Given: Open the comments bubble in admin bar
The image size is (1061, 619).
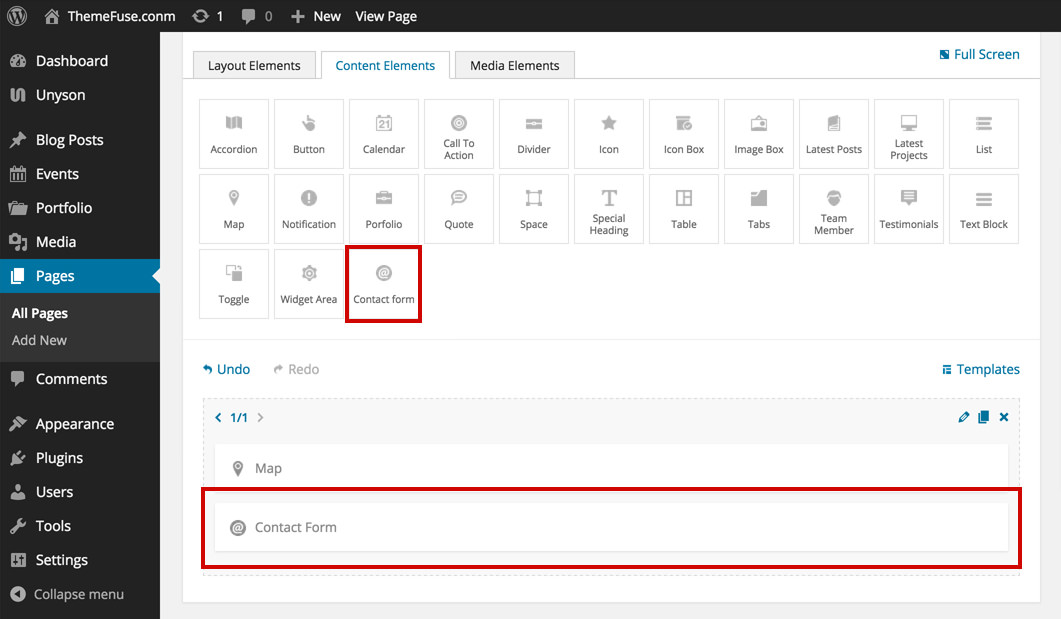Looking at the screenshot, I should [x=257, y=16].
